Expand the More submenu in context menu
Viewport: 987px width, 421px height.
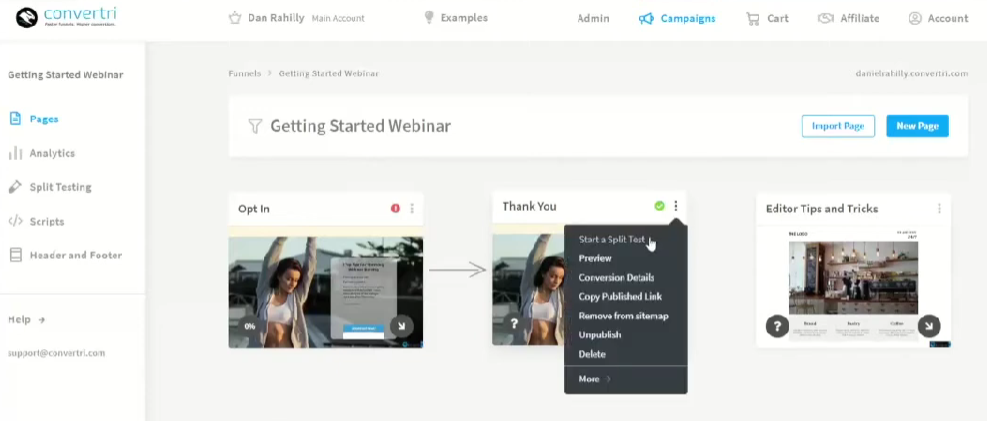[x=594, y=379]
